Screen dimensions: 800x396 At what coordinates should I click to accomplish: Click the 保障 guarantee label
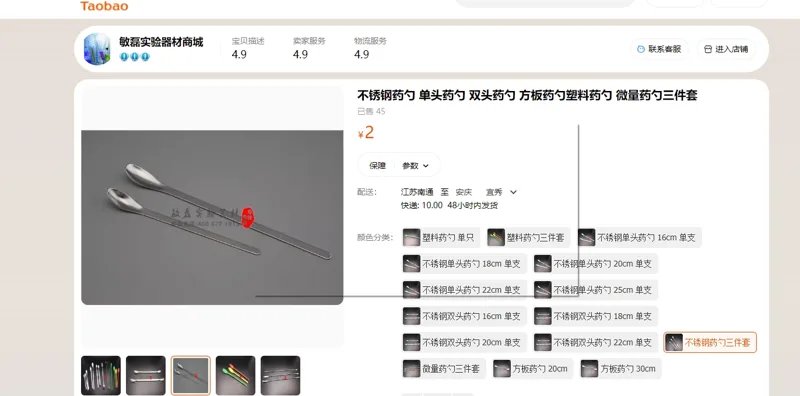click(x=378, y=165)
